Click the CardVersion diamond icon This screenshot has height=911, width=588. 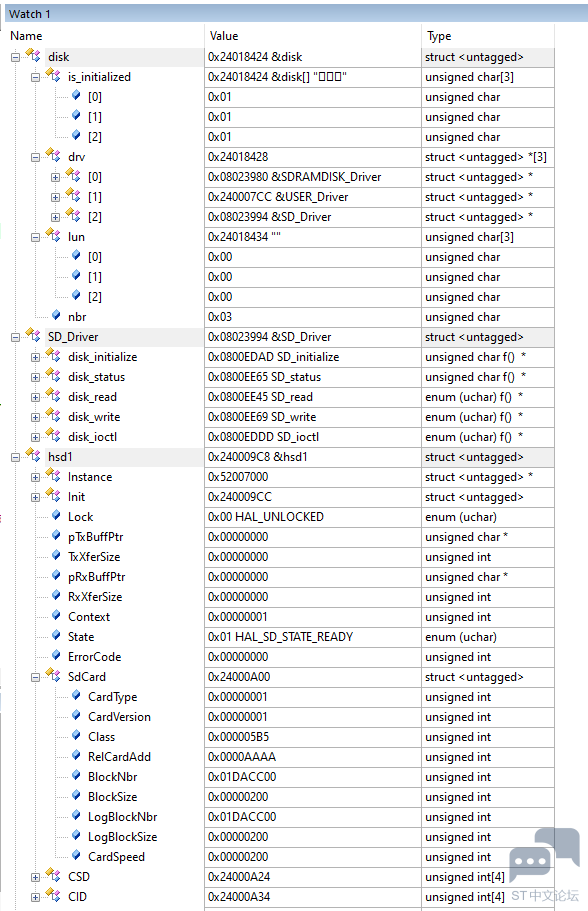coord(76,716)
